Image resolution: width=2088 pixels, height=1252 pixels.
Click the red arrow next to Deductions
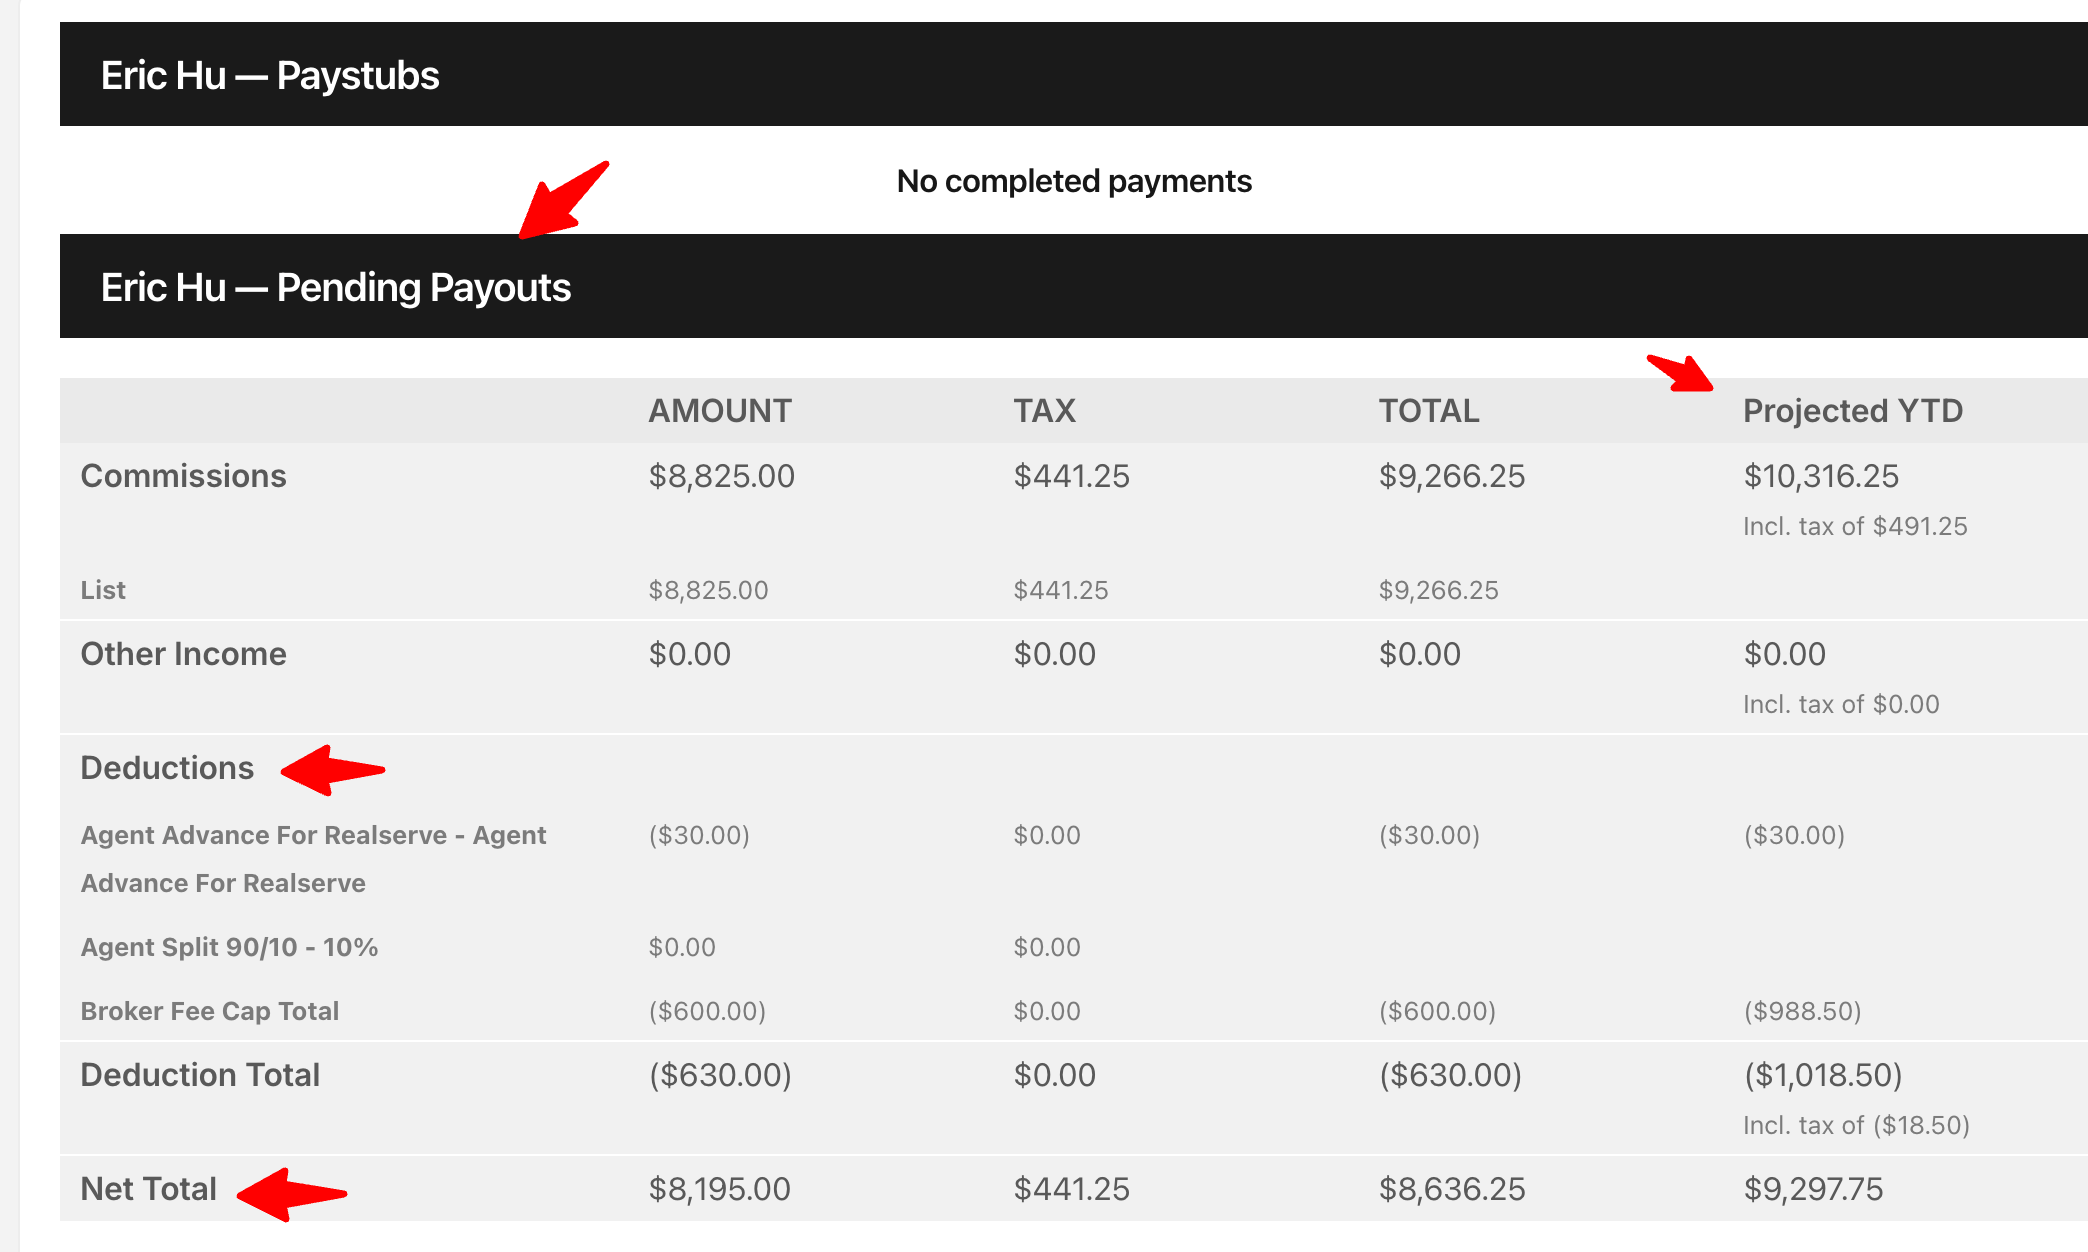[x=333, y=770]
